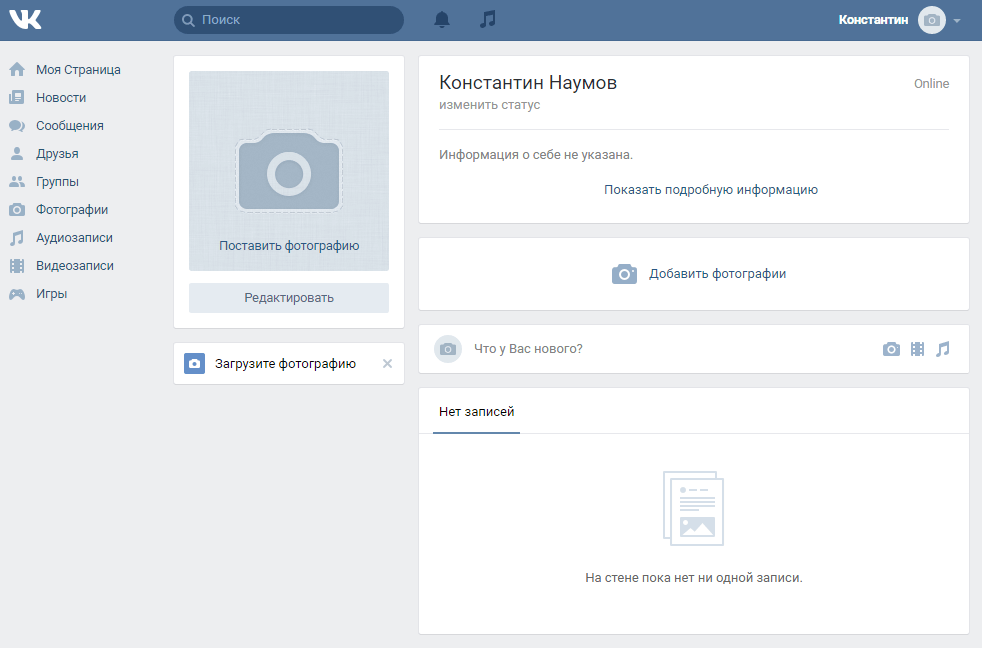Attach a video using the film icon
Viewport: 982px width, 648px height.
pyautogui.click(x=917, y=349)
